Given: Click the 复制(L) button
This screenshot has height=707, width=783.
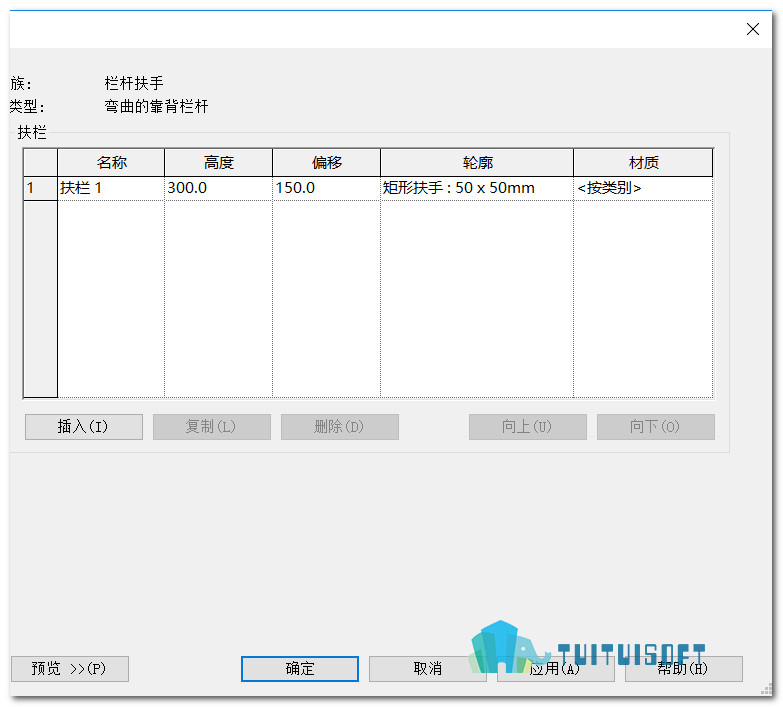Looking at the screenshot, I should click(212, 426).
